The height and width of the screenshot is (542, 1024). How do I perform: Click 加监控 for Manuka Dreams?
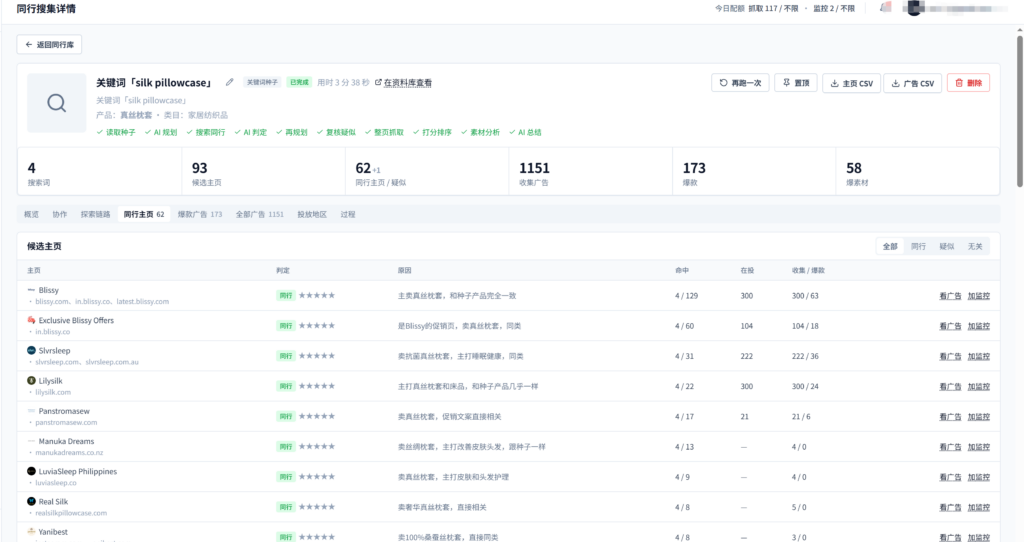[978, 447]
